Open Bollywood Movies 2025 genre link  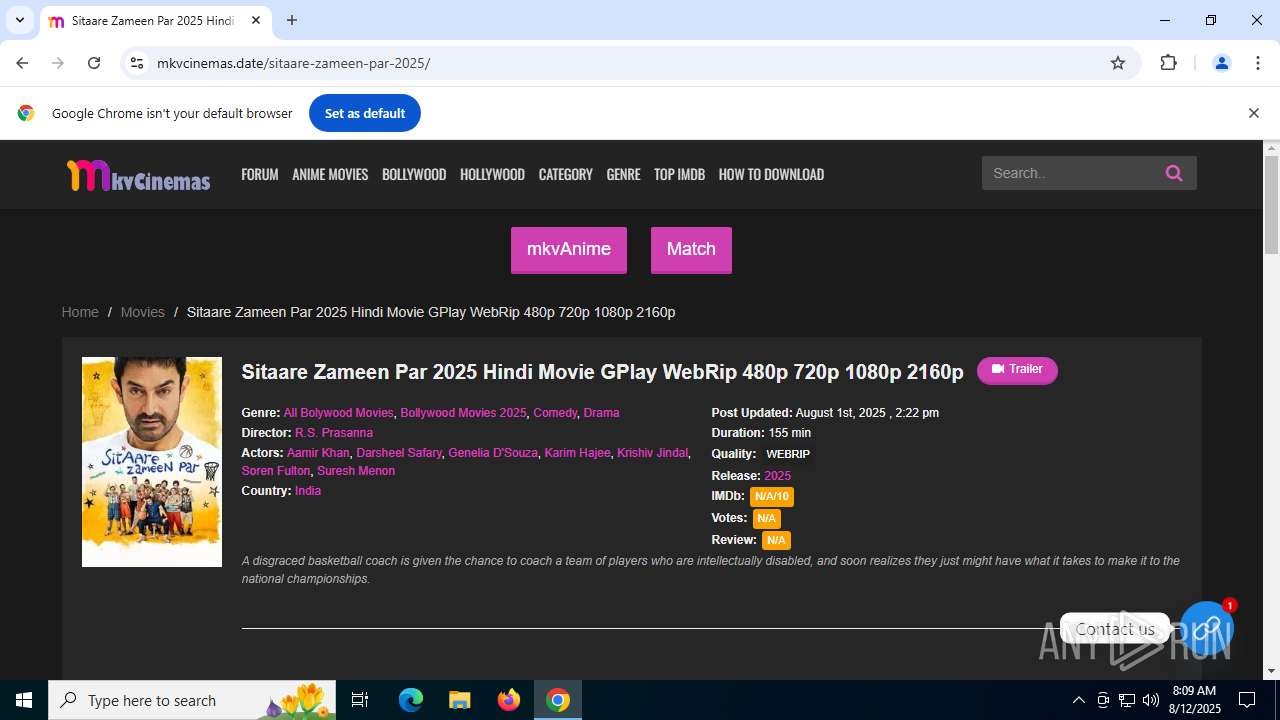(463, 413)
